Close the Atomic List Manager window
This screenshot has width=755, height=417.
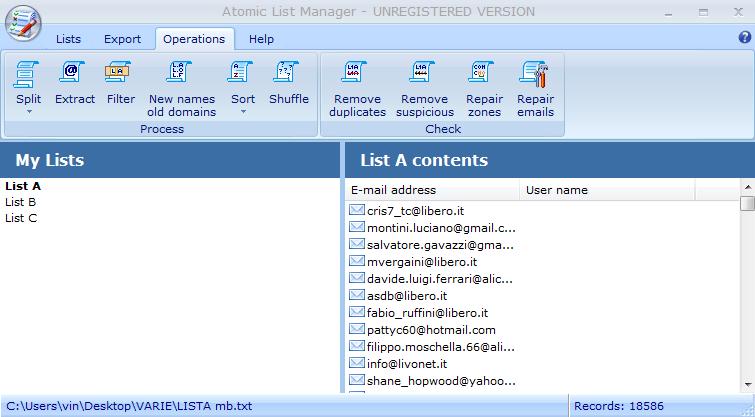738,12
